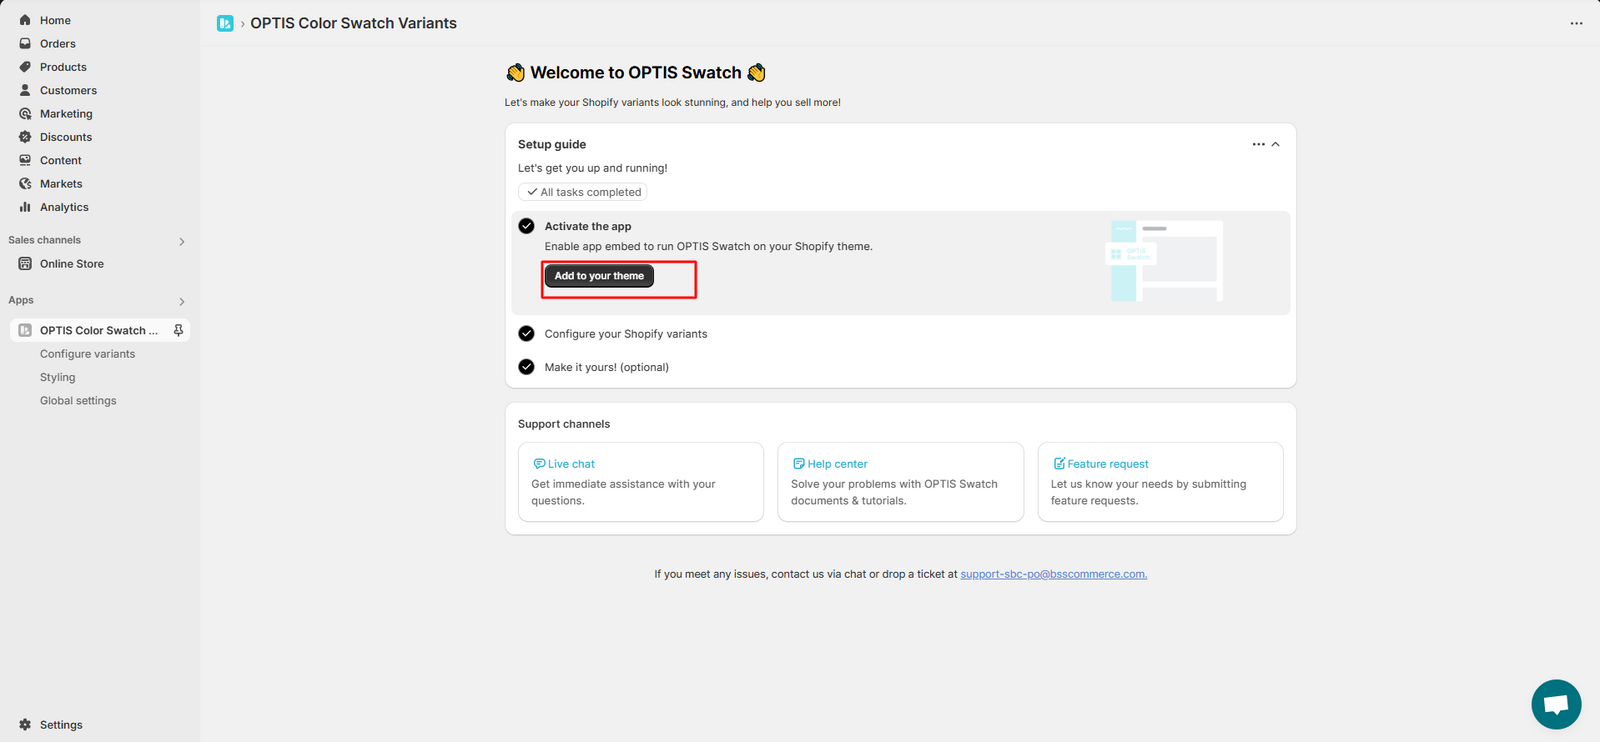The image size is (1600, 742).
Task: Click the Support channels heading text
Action: 564,424
